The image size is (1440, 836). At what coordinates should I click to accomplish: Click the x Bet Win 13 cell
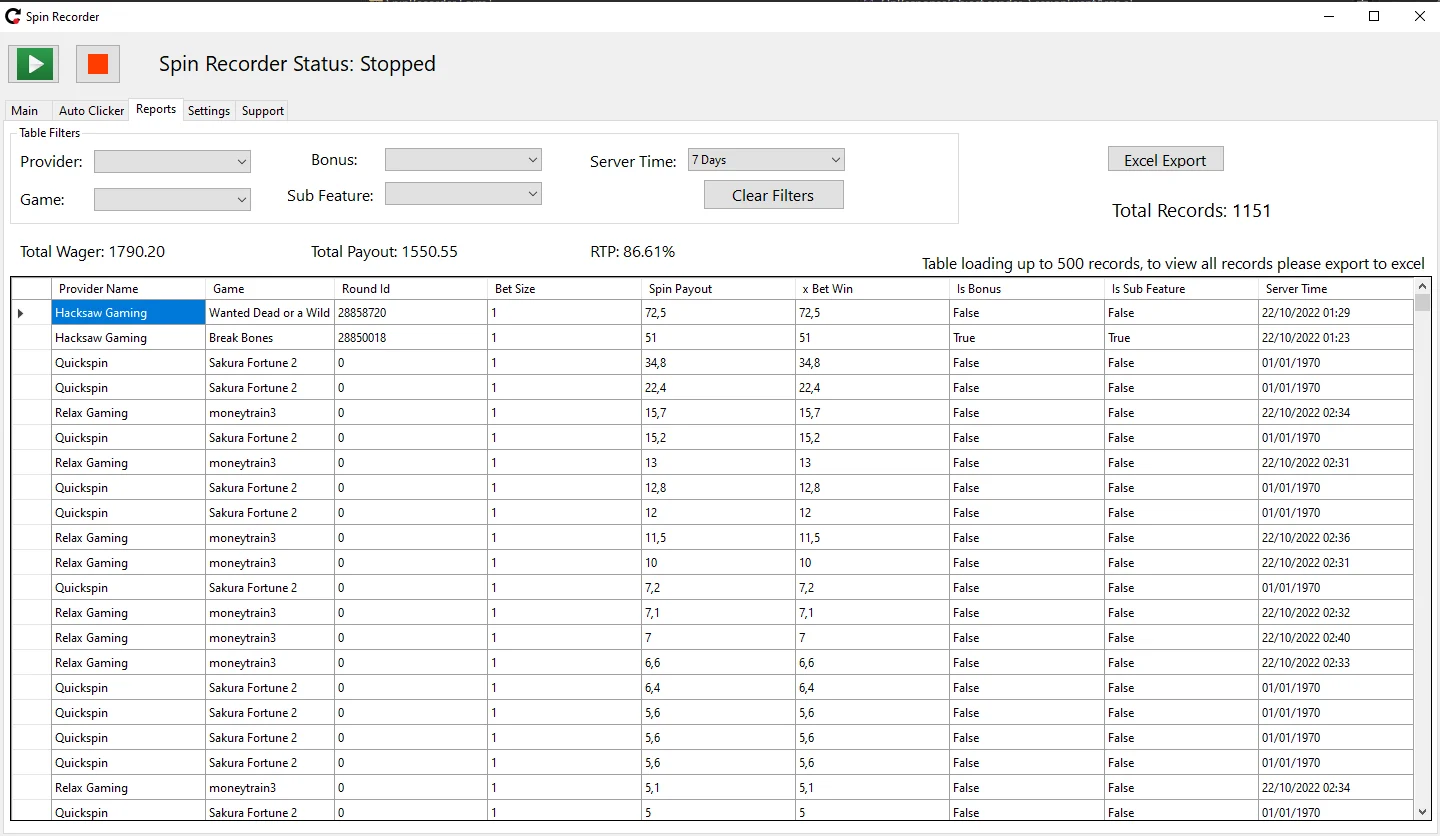(872, 463)
